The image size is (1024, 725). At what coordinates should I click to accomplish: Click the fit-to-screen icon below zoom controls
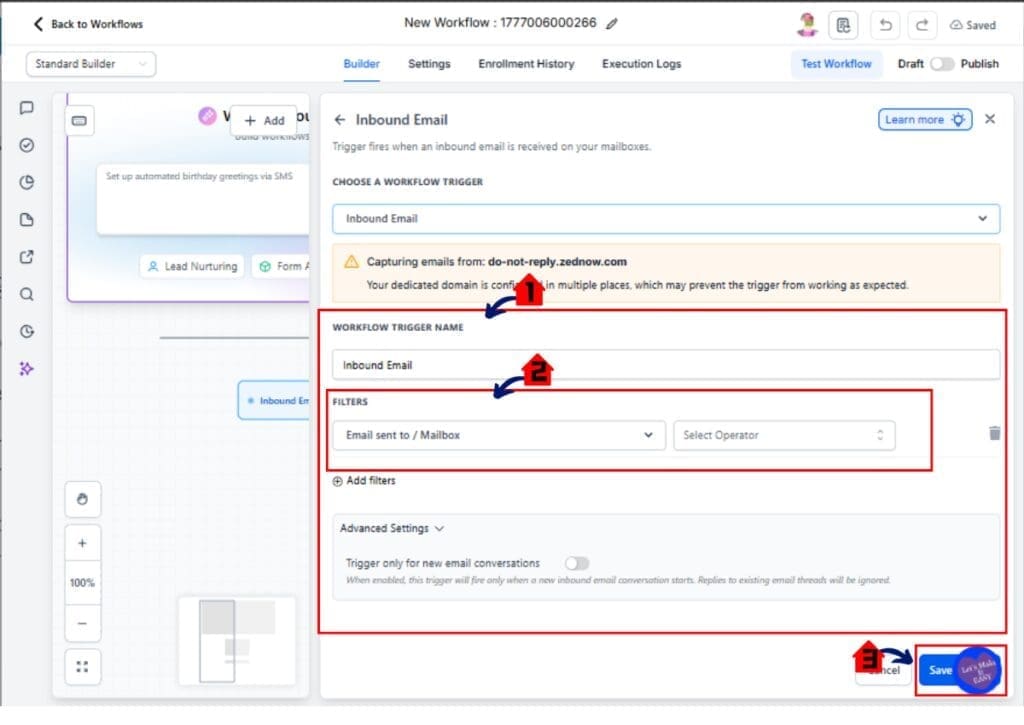coord(82,666)
